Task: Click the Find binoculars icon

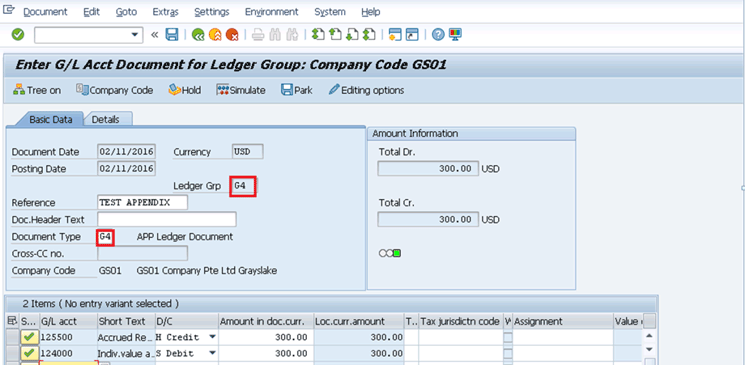Action: (275, 35)
